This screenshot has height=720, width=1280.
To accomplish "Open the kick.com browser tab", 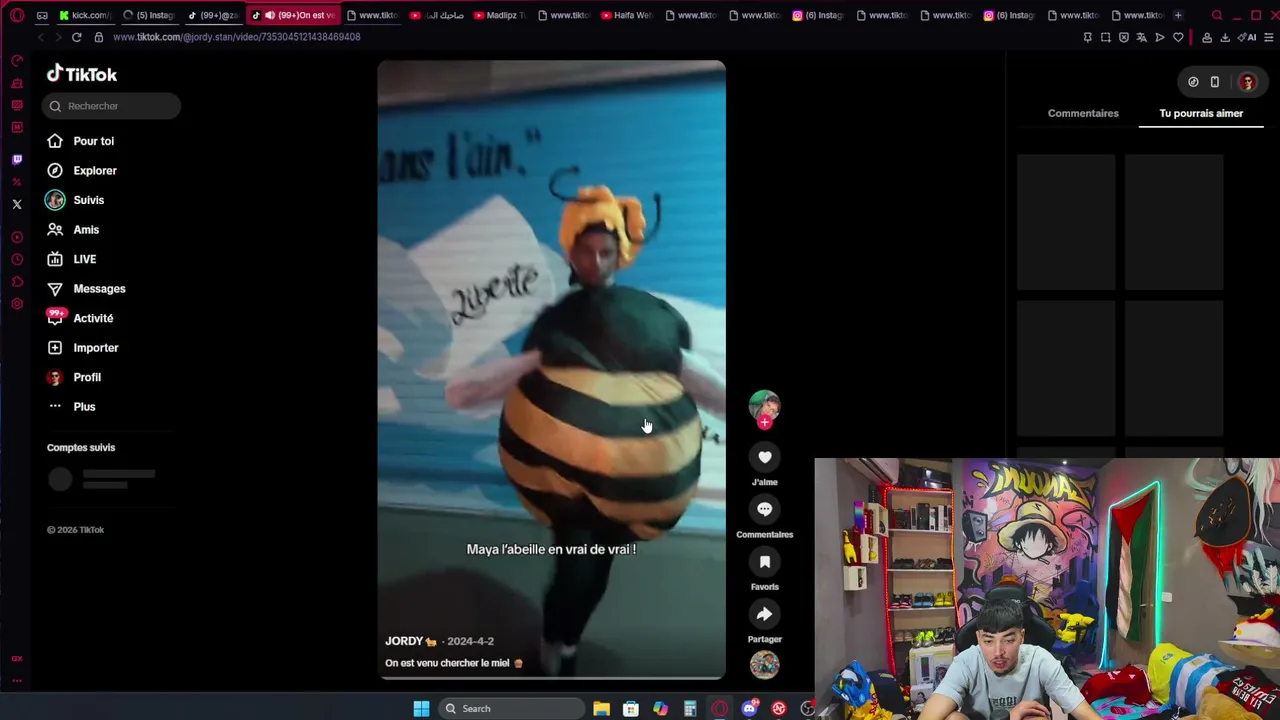I will click(85, 15).
